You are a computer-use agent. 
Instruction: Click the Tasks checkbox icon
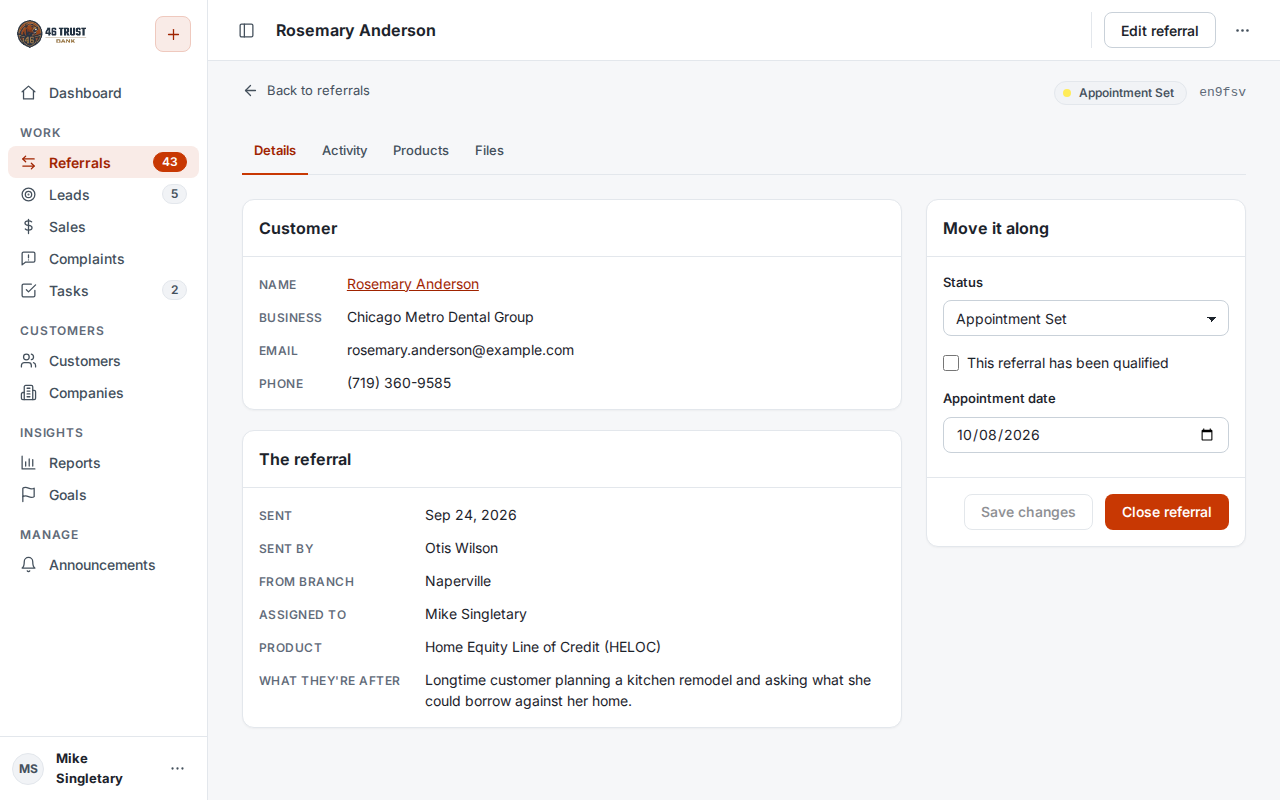point(29,291)
